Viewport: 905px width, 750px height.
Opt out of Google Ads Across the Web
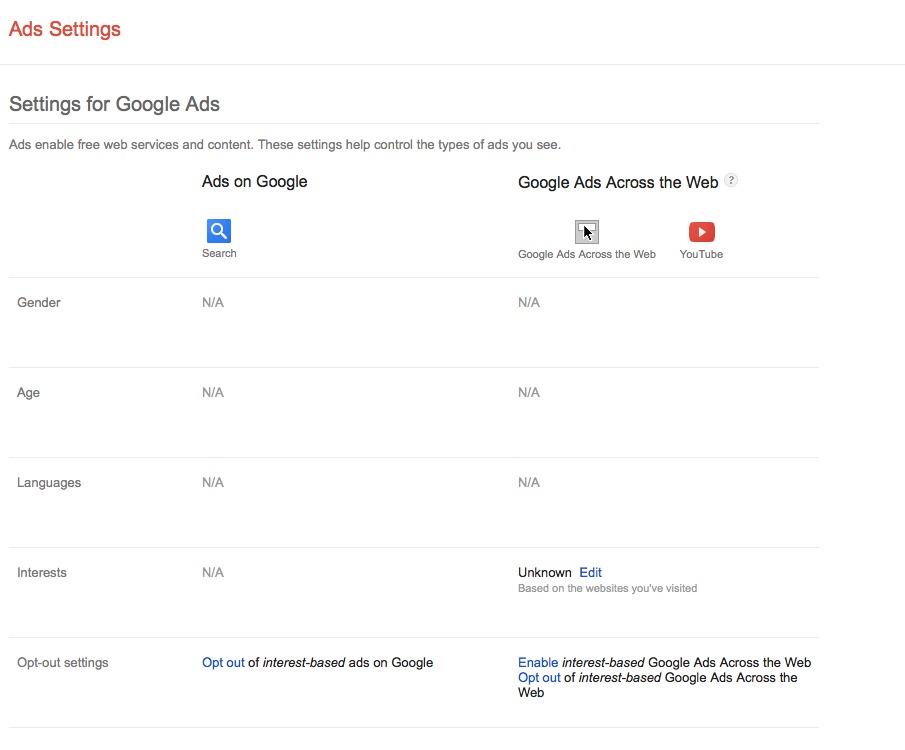(x=539, y=678)
